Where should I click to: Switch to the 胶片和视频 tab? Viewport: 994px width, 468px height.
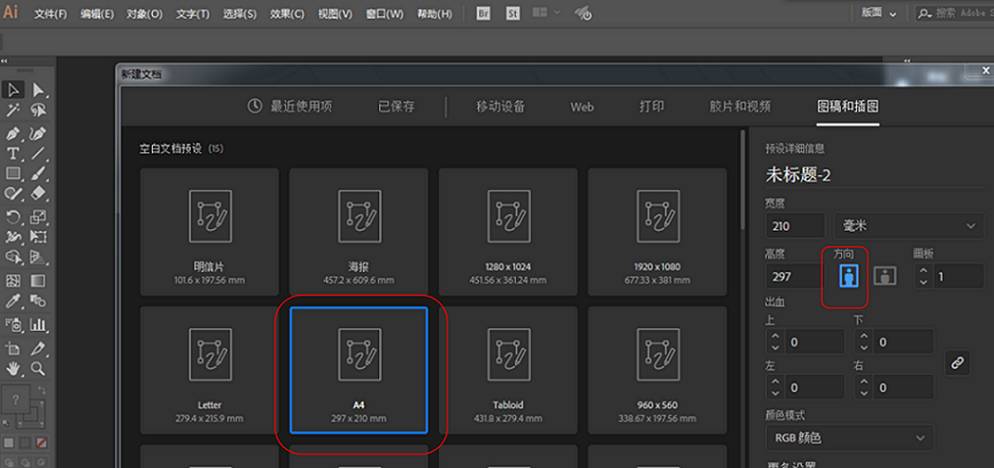pyautogui.click(x=740, y=107)
